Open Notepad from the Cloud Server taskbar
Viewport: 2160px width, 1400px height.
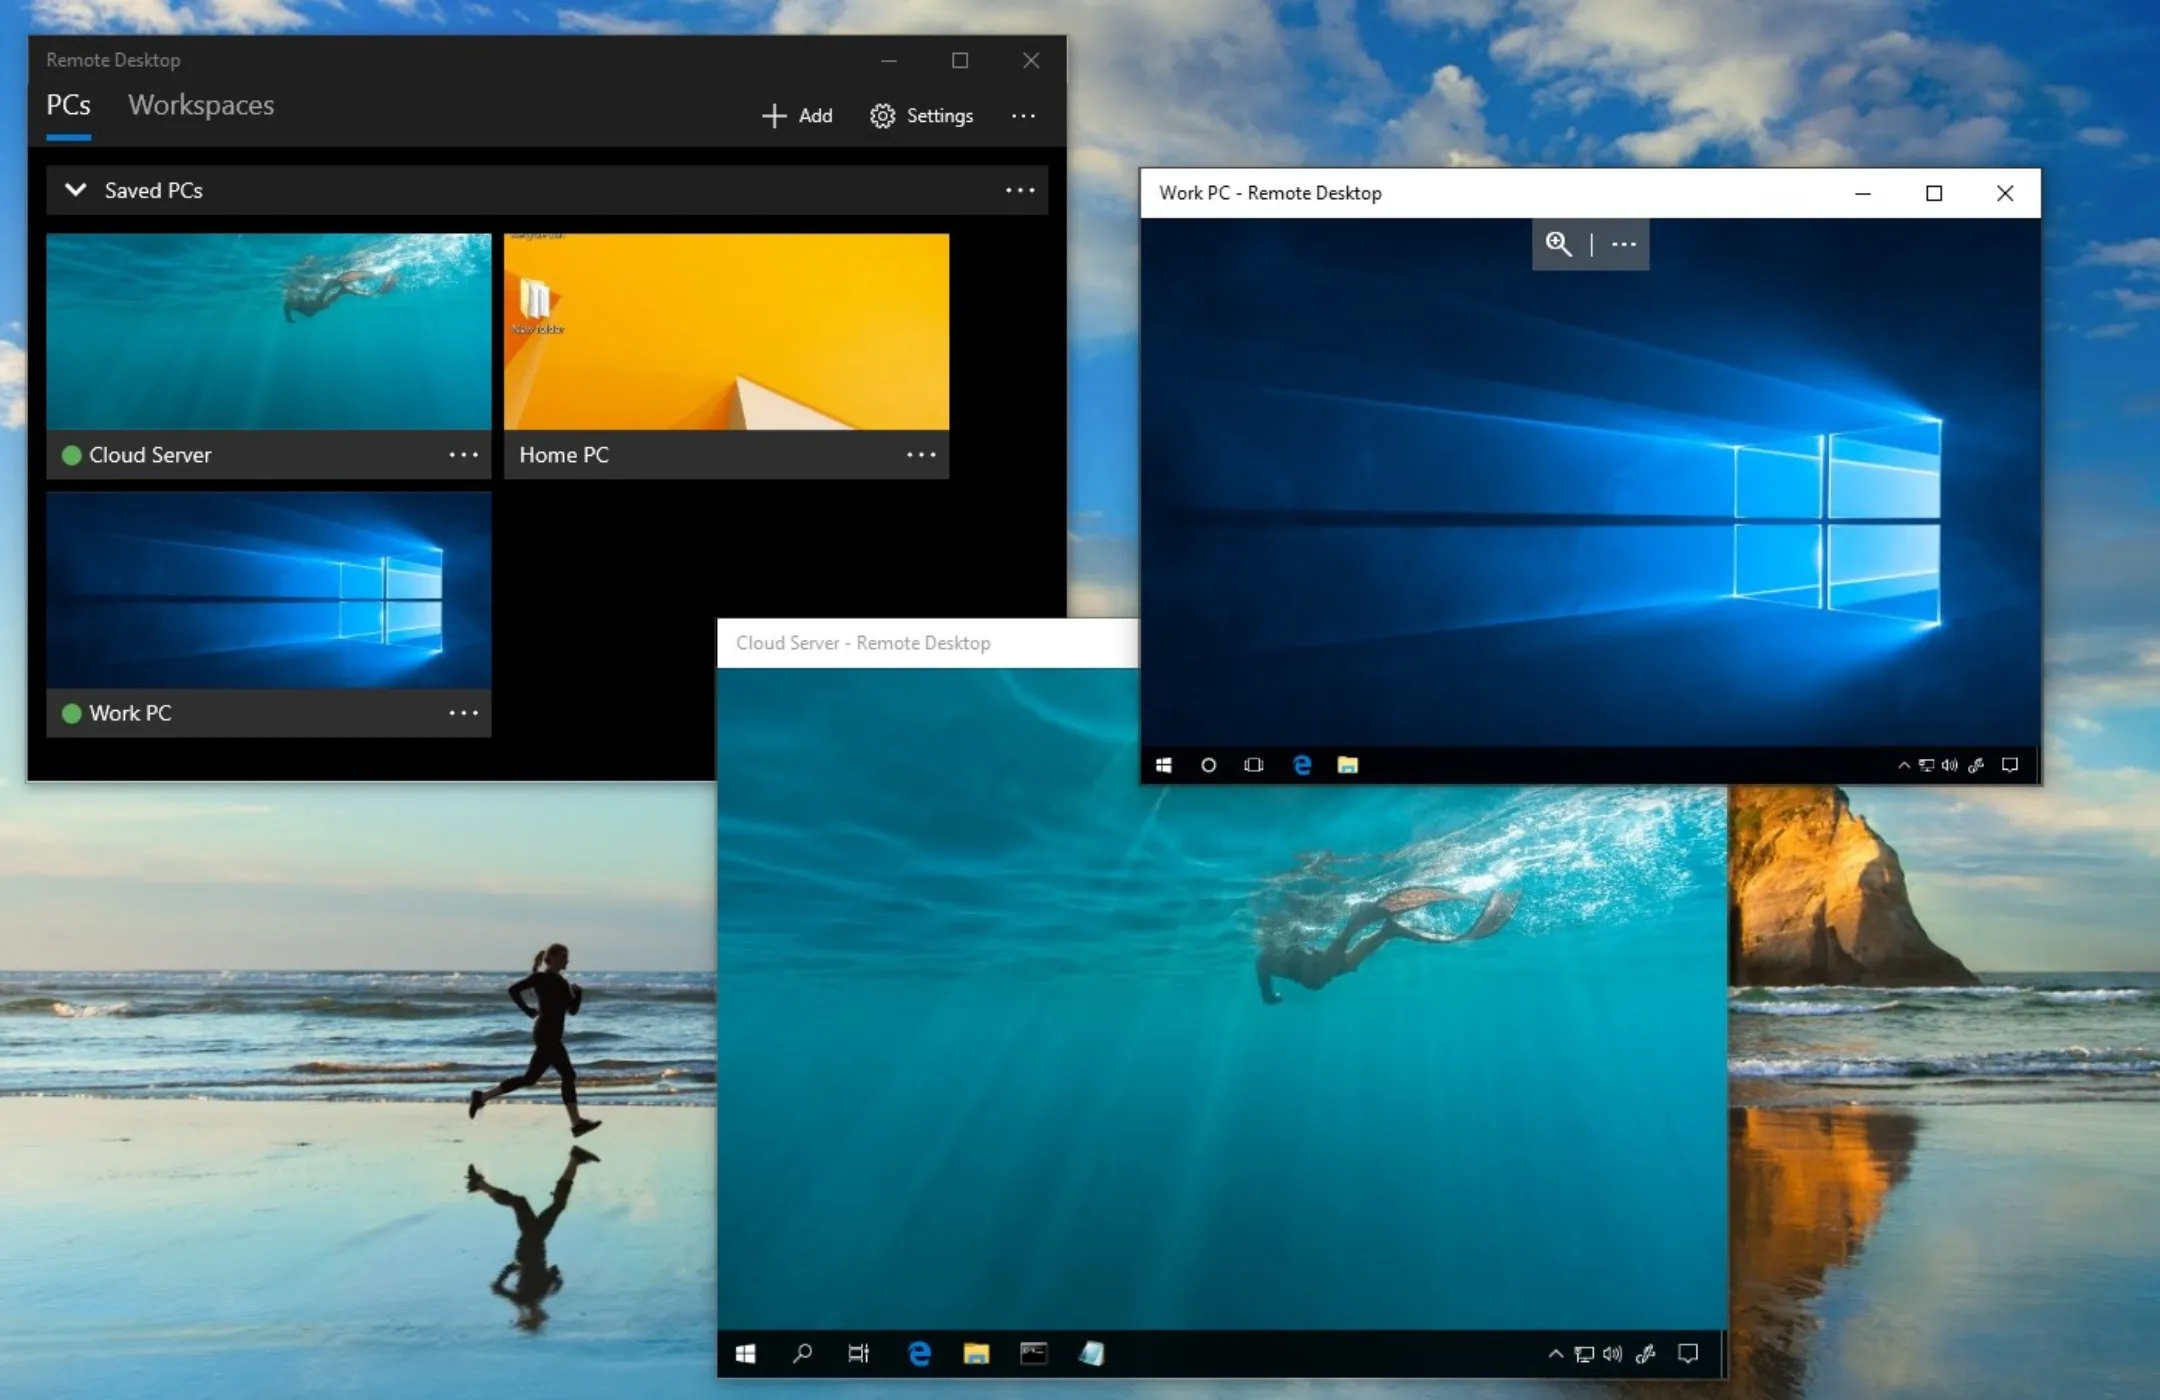[1090, 1353]
